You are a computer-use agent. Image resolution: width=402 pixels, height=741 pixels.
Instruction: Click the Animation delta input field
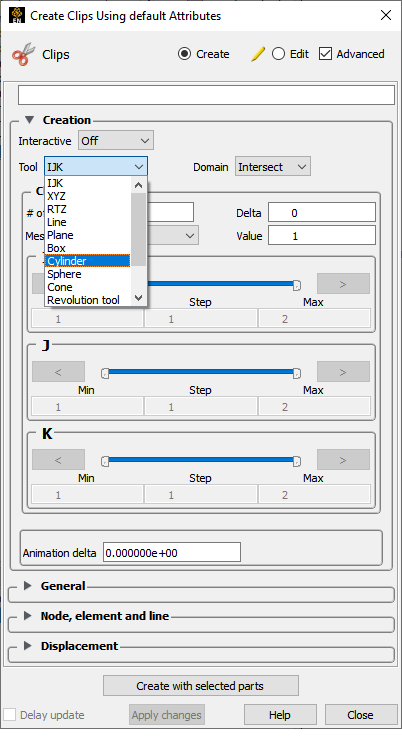pos(172,552)
